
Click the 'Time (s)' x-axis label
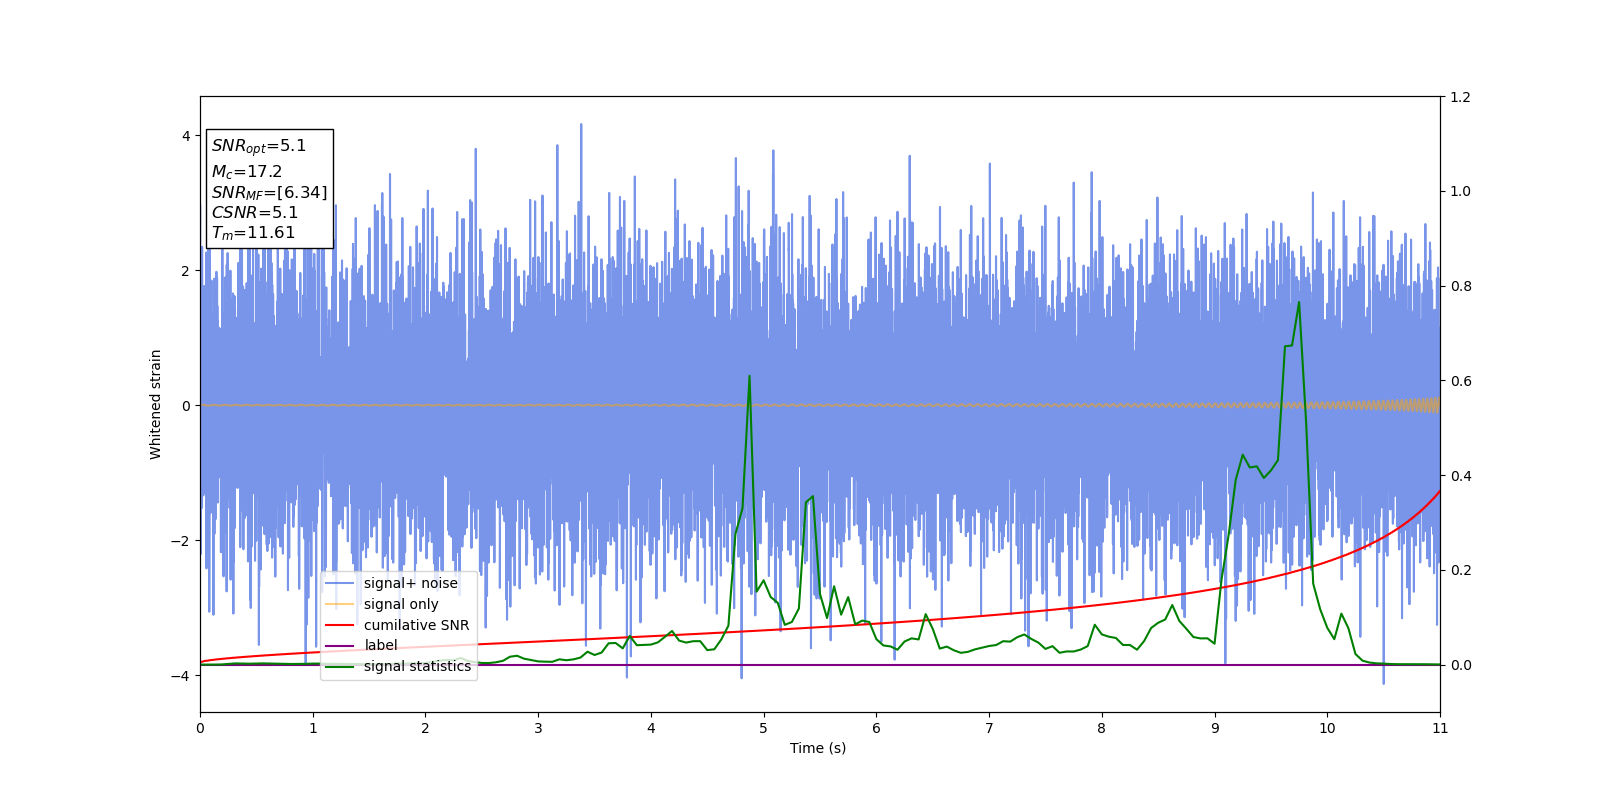(x=818, y=748)
